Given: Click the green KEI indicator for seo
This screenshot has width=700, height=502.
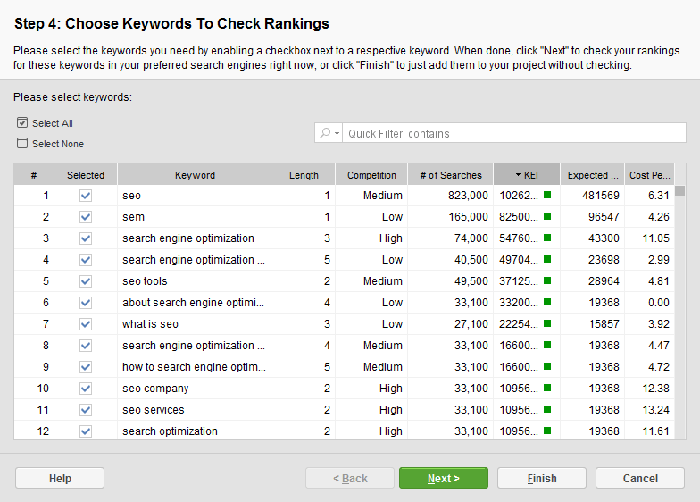Looking at the screenshot, I should click(547, 196).
